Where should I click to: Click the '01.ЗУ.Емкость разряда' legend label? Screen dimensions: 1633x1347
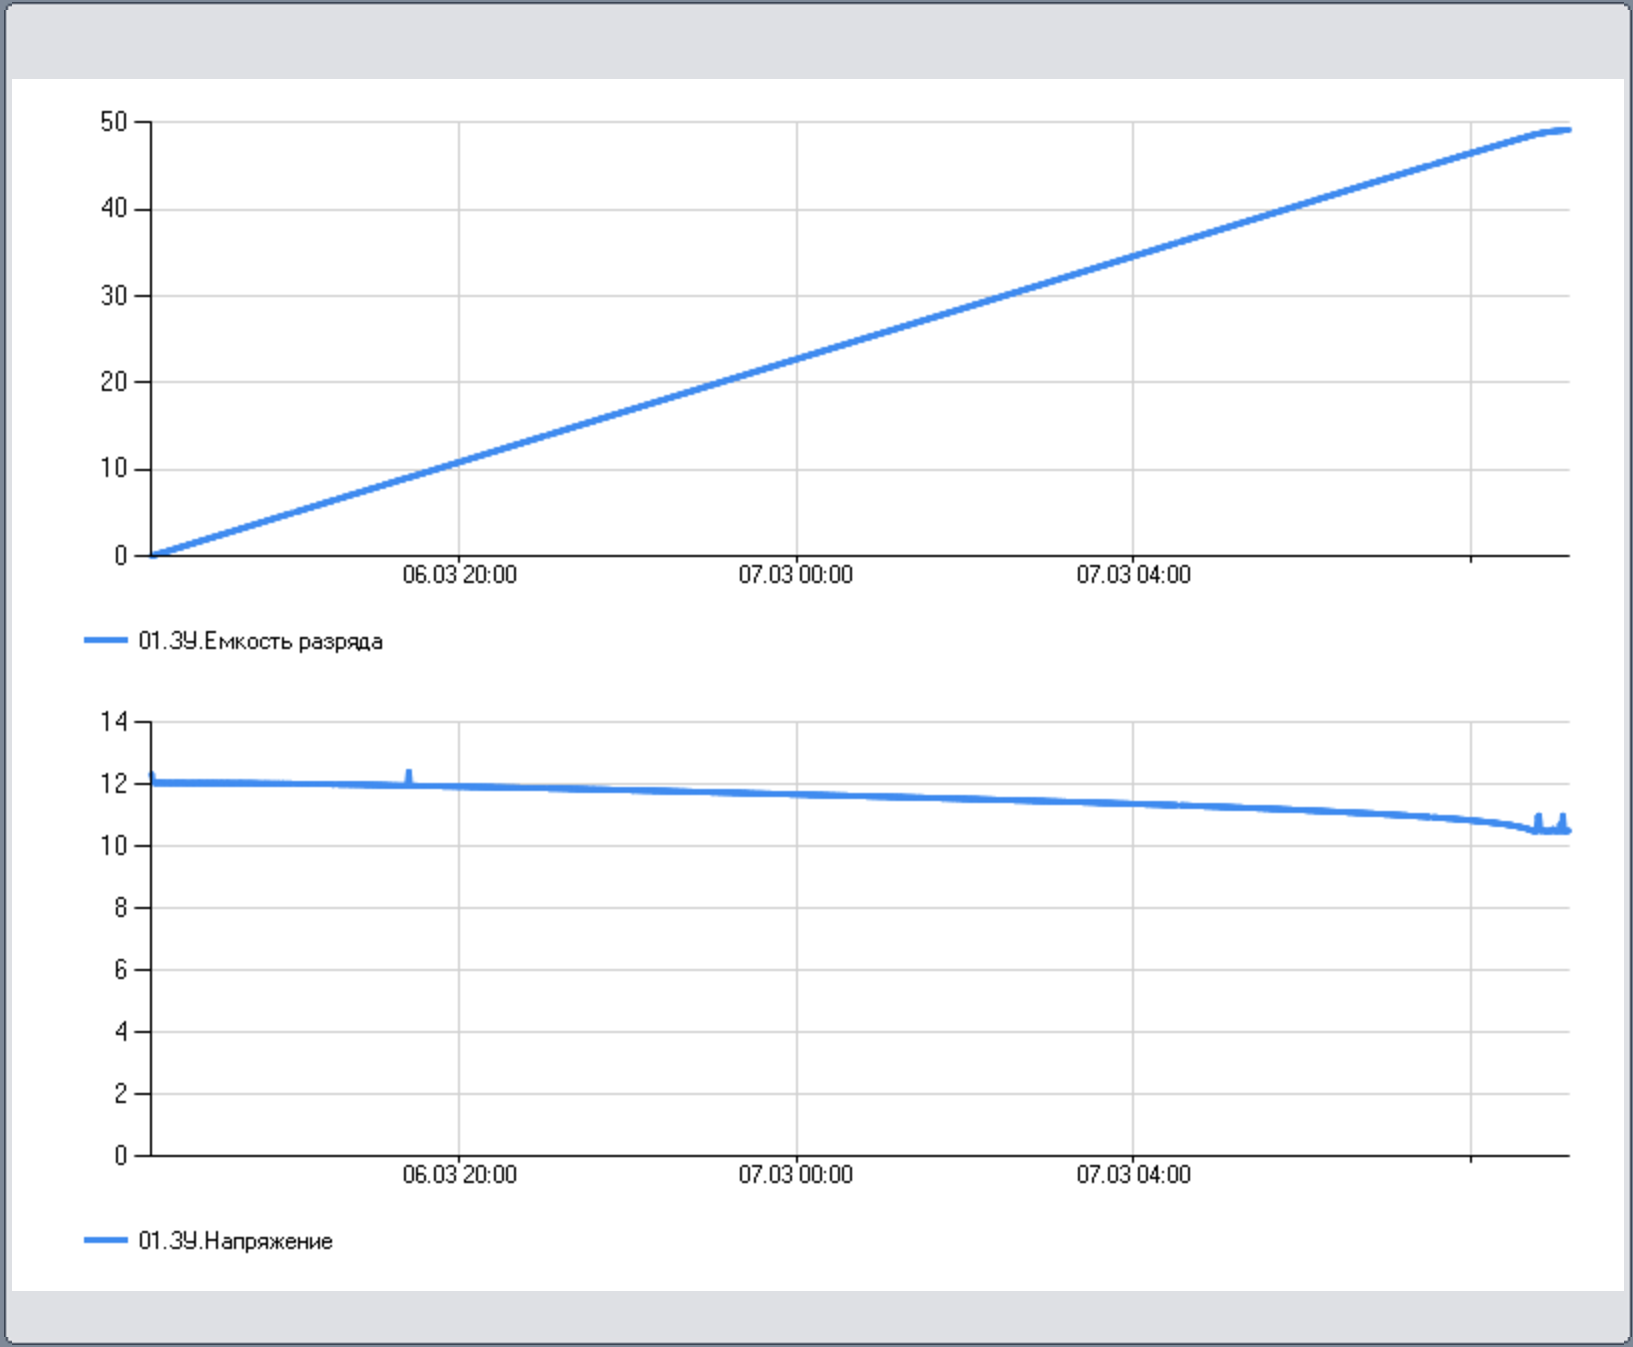point(260,641)
